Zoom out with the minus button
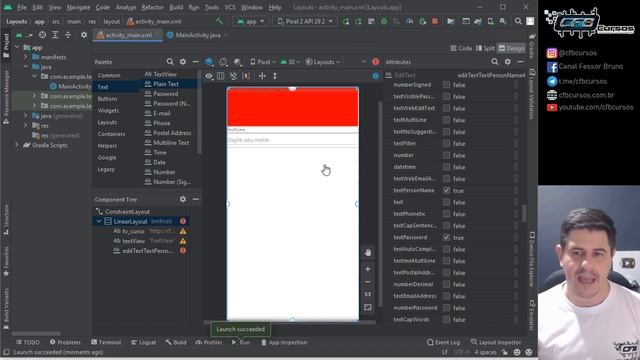The height and width of the screenshot is (360, 640). point(368,282)
